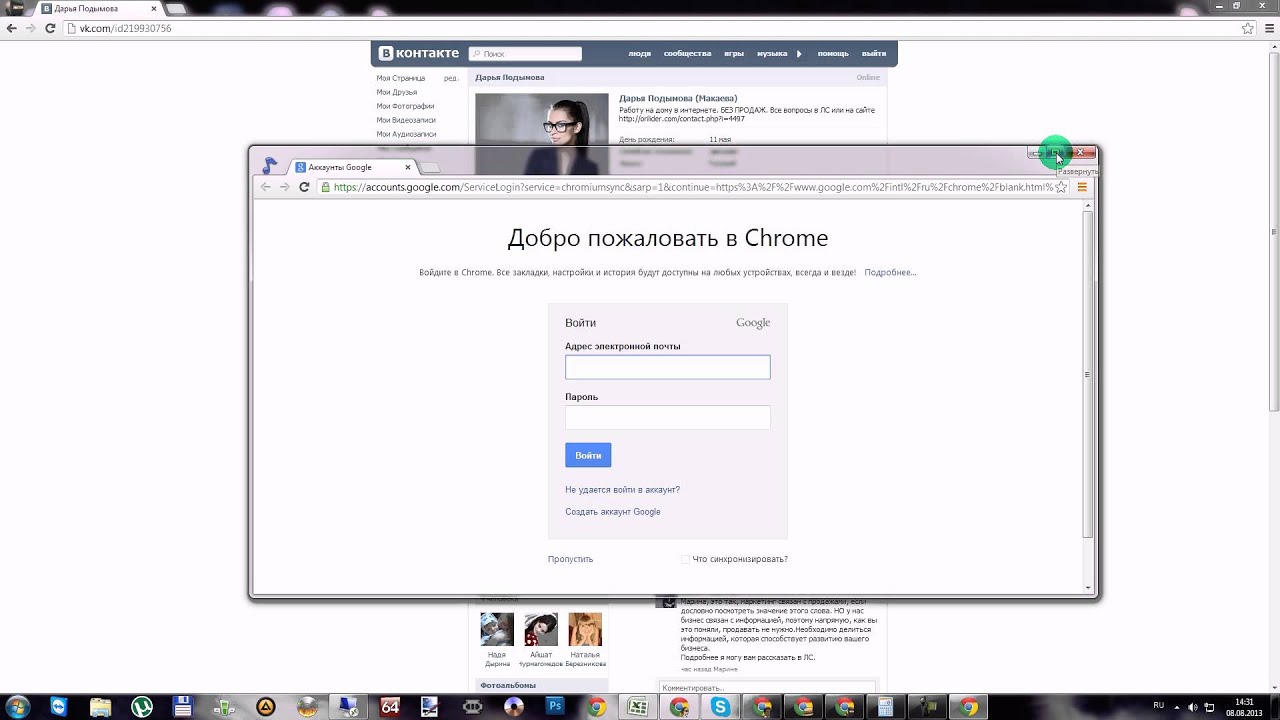Open Excel from the taskbar
Viewport: 1280px width, 720px height.
click(636, 707)
